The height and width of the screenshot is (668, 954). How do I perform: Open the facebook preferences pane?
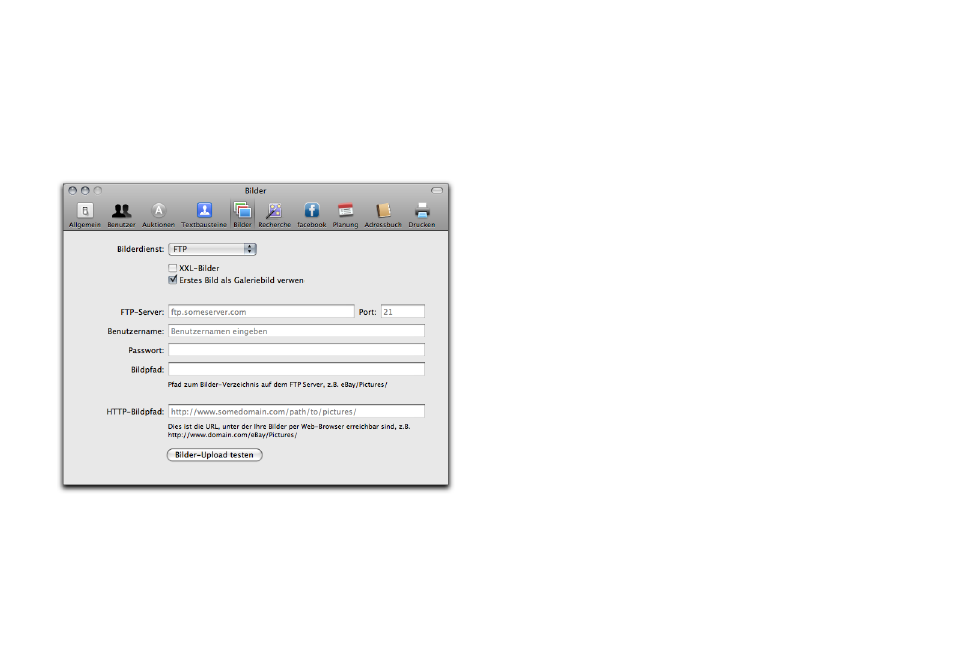point(312,215)
